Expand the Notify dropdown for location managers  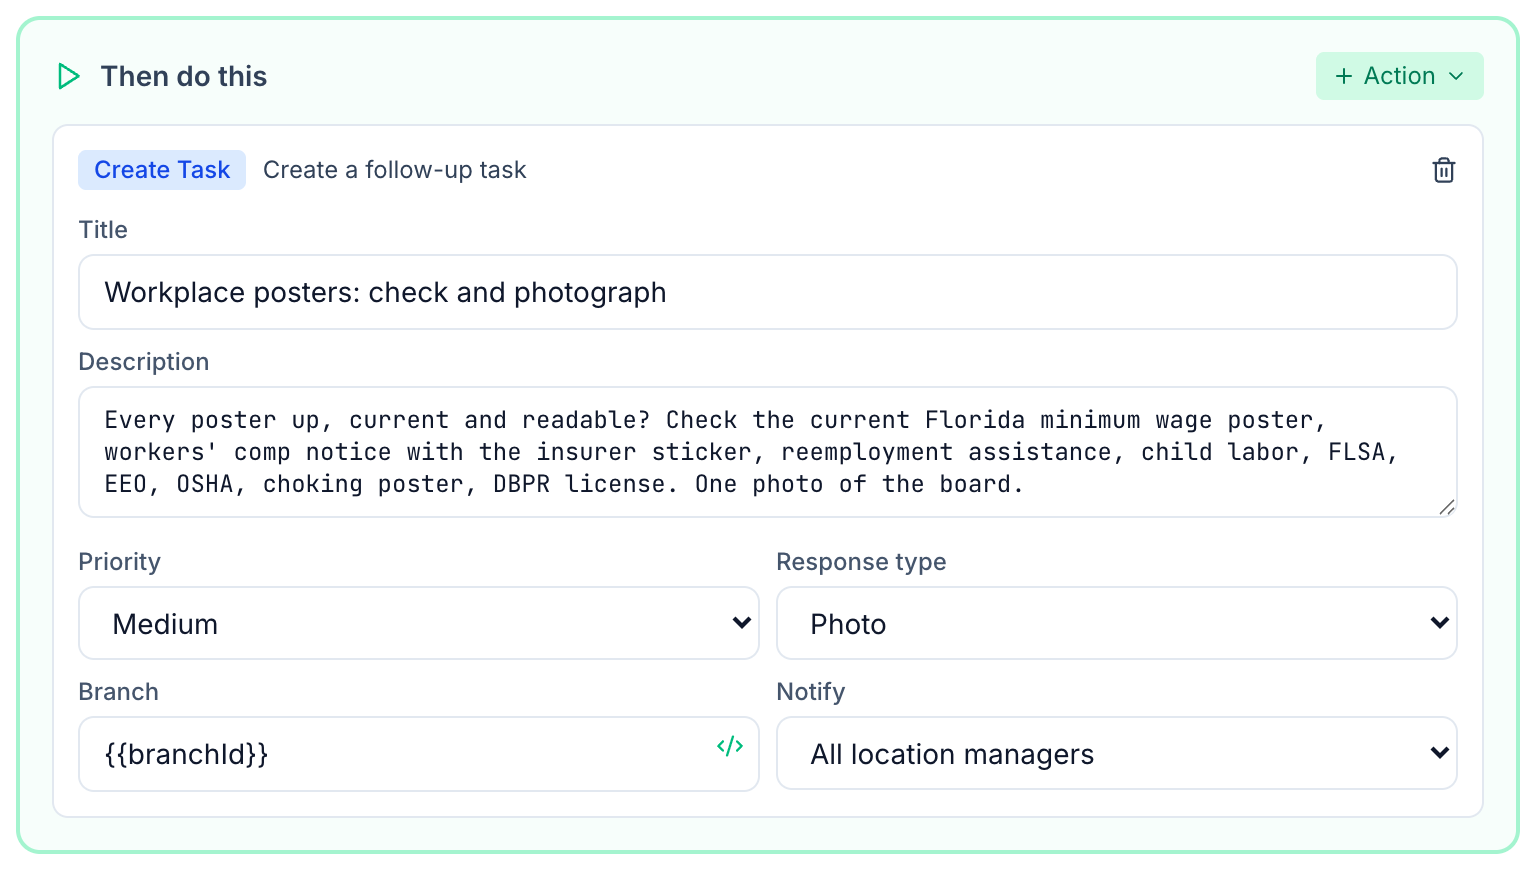1117,753
